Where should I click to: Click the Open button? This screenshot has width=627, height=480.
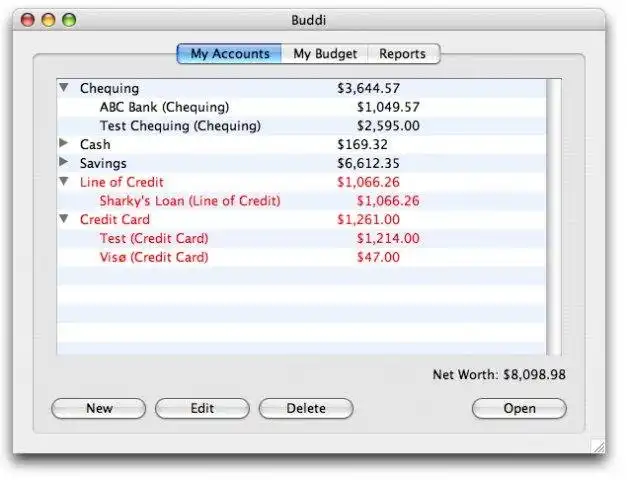519,408
